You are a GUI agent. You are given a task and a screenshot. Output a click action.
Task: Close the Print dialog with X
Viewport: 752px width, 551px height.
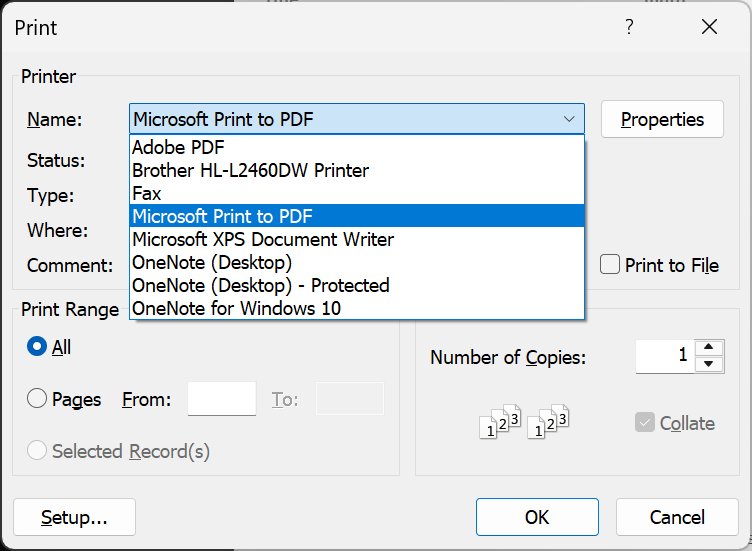(709, 27)
